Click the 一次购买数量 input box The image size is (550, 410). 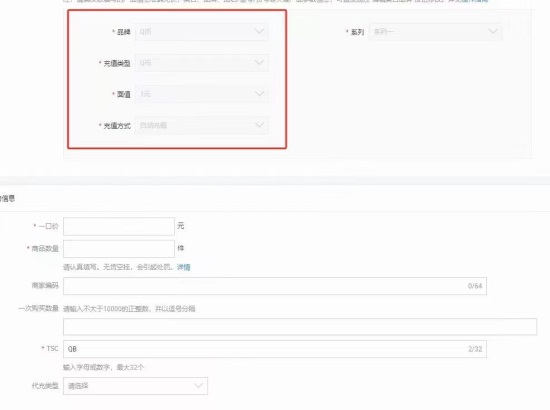[300, 327]
